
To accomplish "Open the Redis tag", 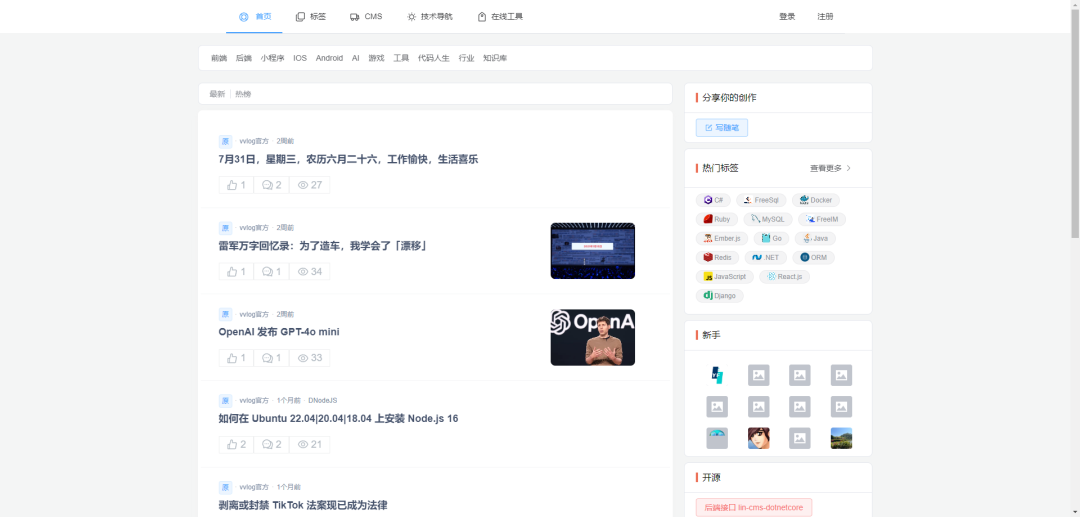I will click(717, 257).
